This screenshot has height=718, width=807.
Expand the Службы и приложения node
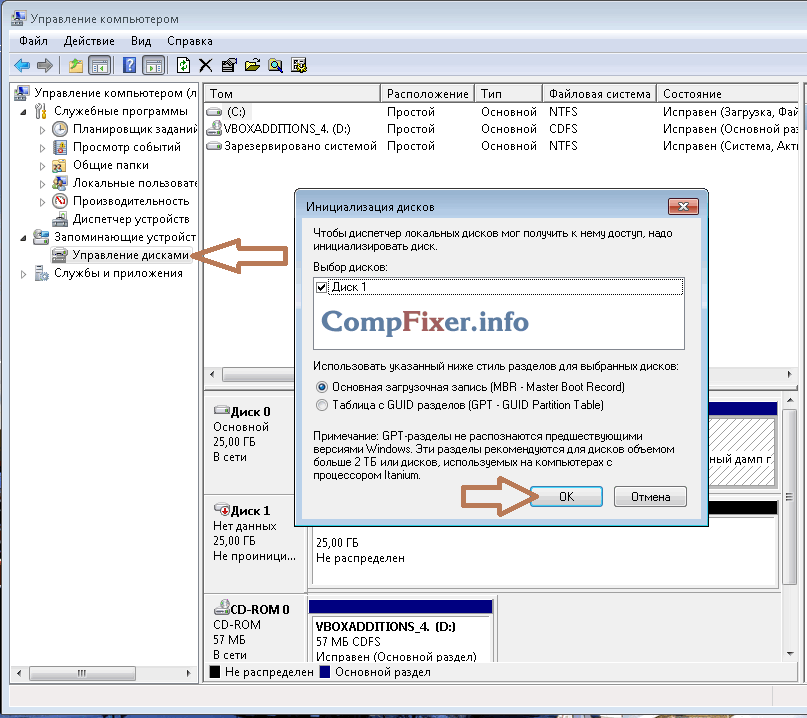tap(23, 274)
